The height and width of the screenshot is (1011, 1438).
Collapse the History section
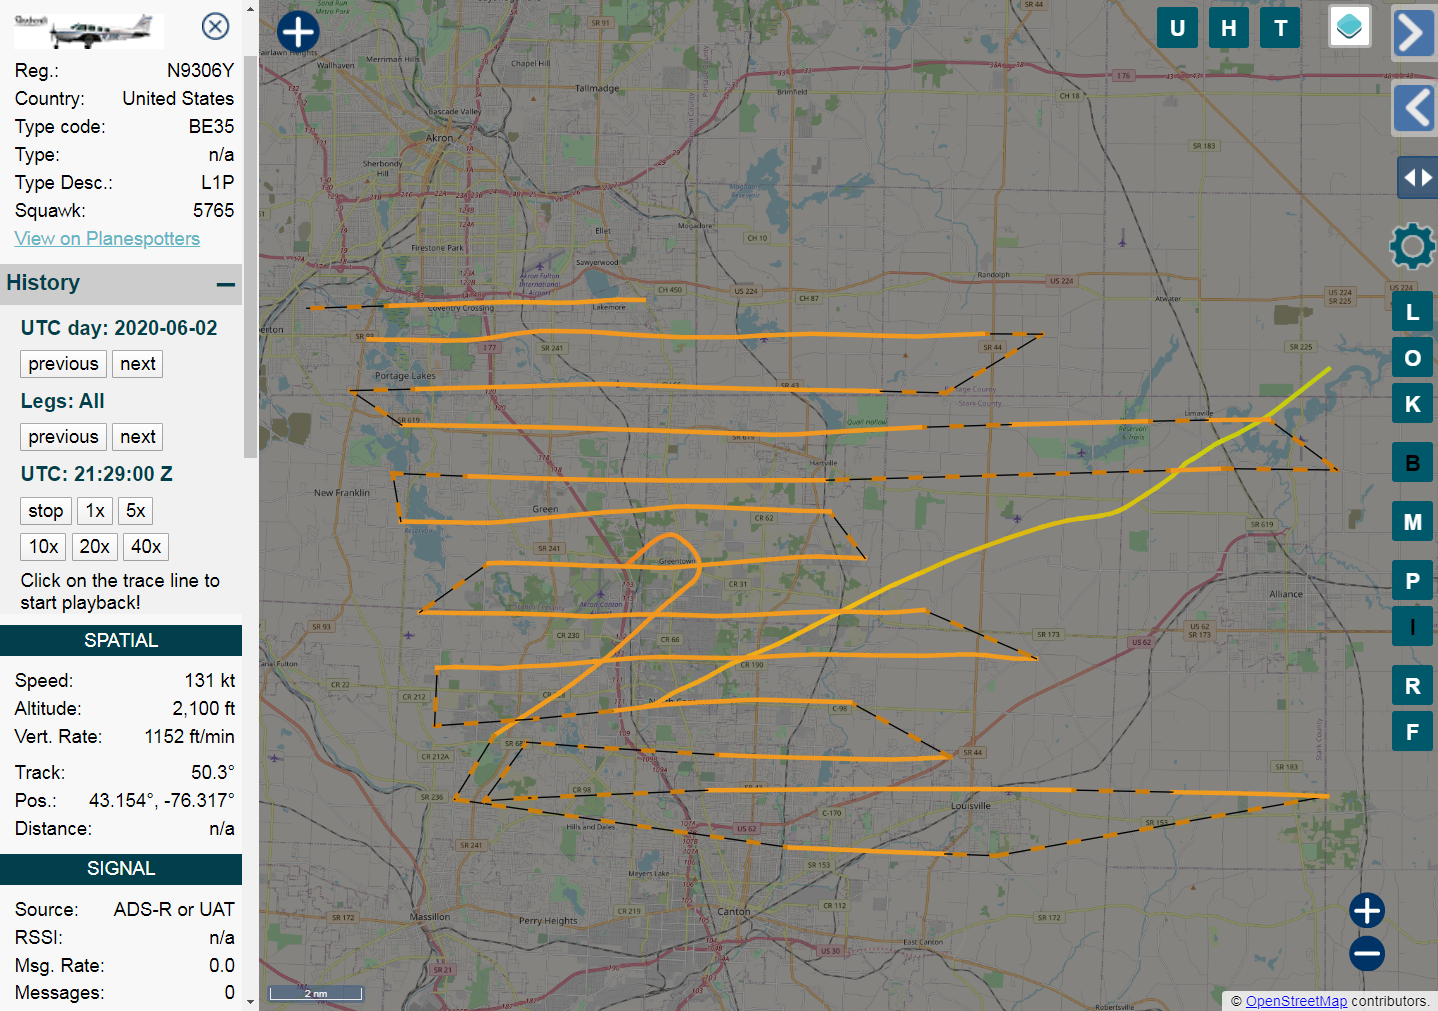point(226,284)
